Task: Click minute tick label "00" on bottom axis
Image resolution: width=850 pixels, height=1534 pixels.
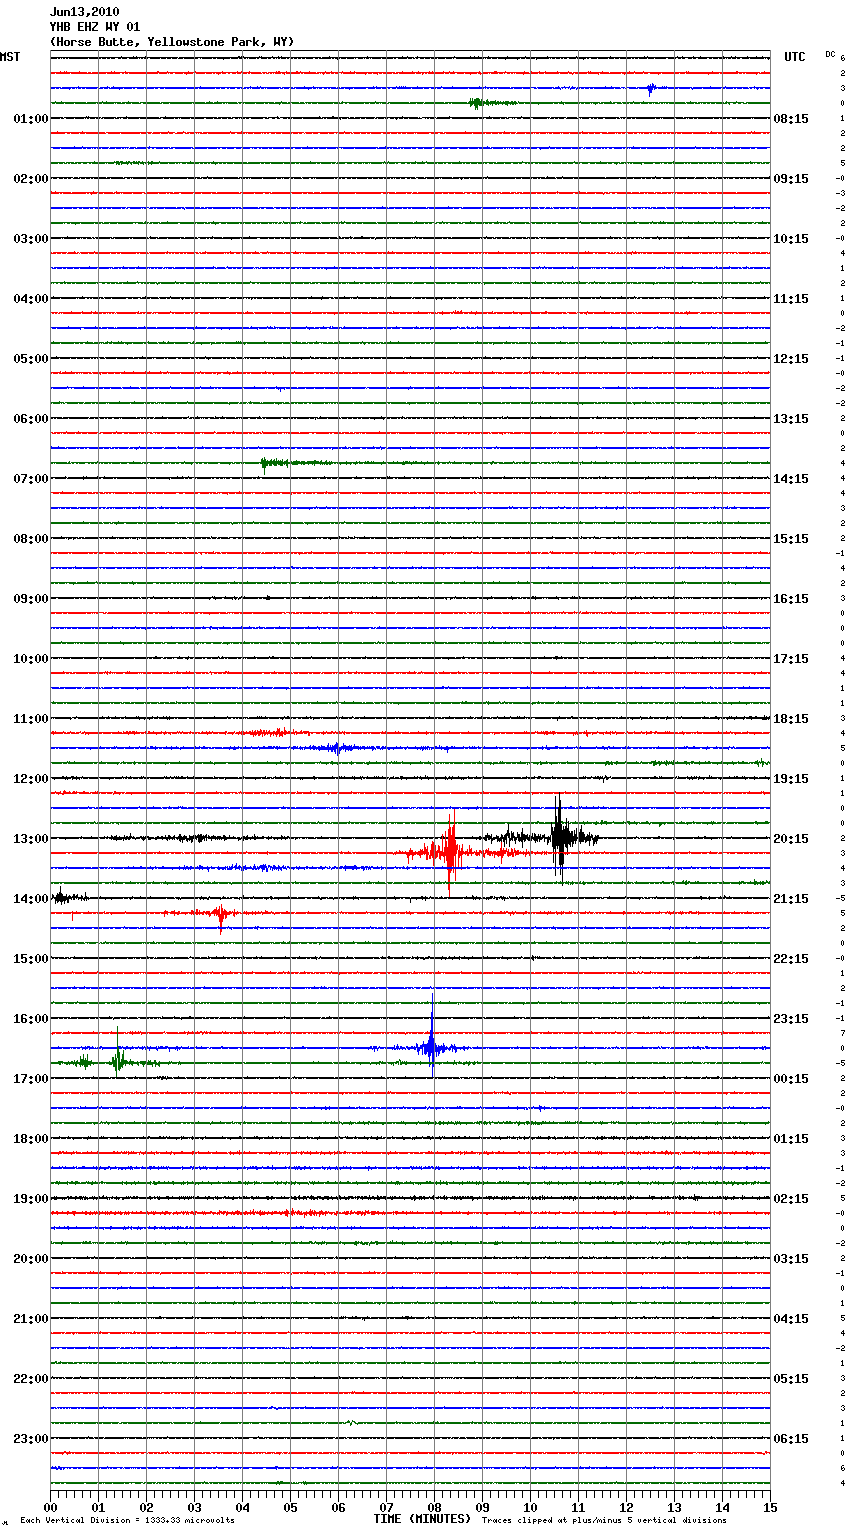Action: (x=50, y=1507)
